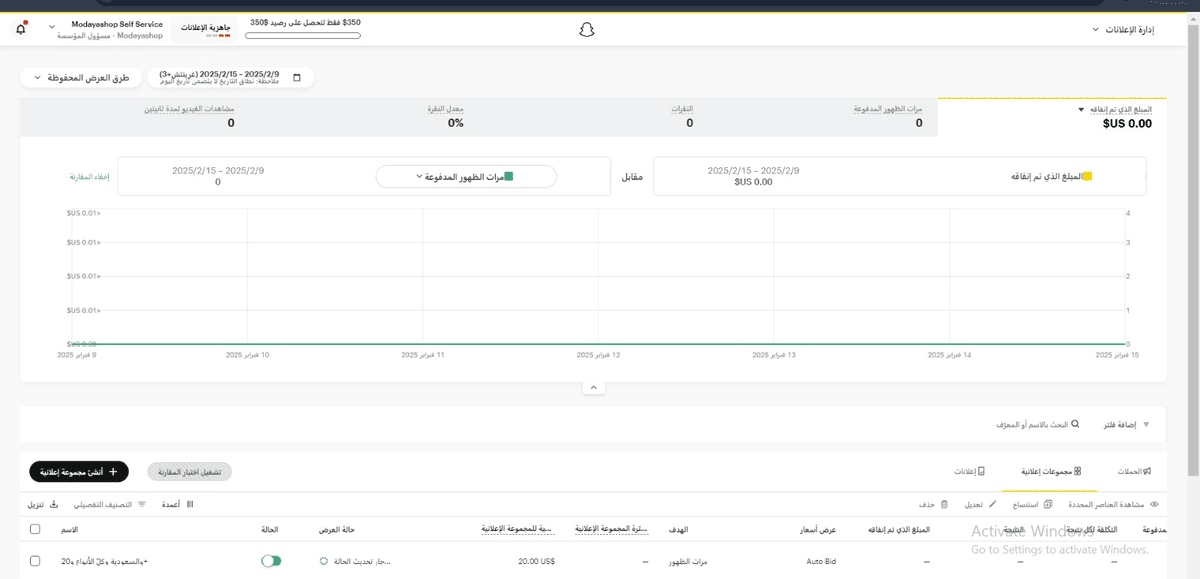Screen dimensions: 1200x579
Task: Select the Columns (أعمدة) icon
Action: click(x=189, y=504)
